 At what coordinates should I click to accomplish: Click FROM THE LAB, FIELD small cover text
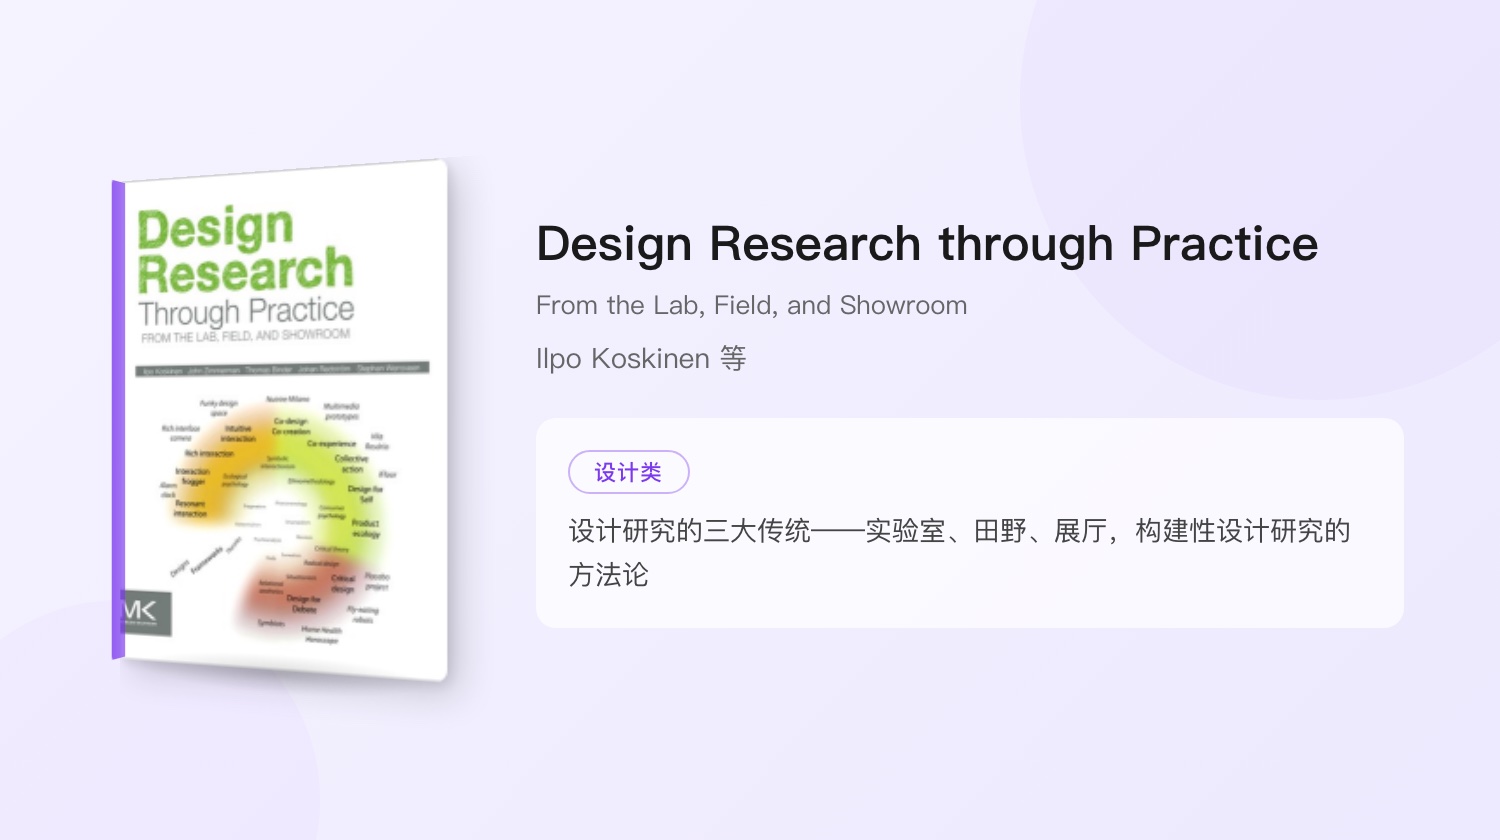[x=246, y=336]
